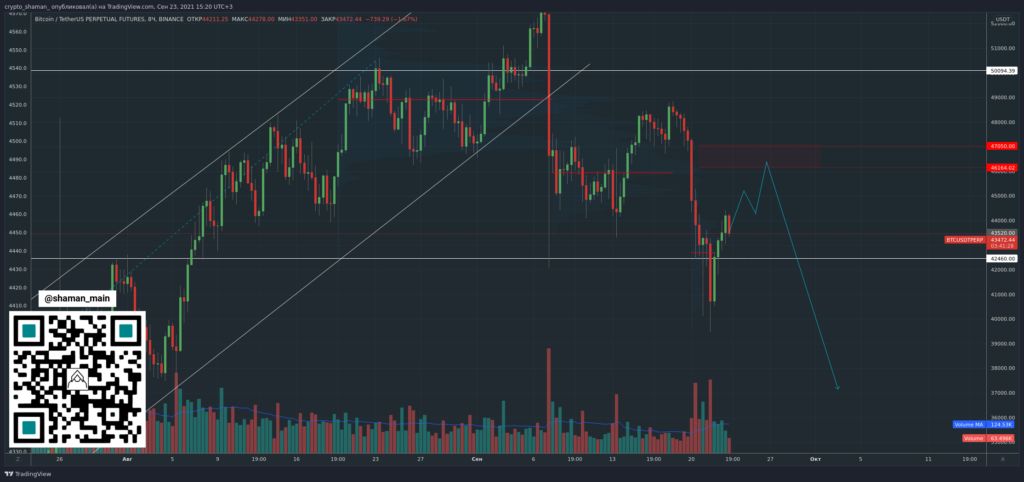
Task: Click the TradingView logo in bottom-left corner
Action: [30, 475]
